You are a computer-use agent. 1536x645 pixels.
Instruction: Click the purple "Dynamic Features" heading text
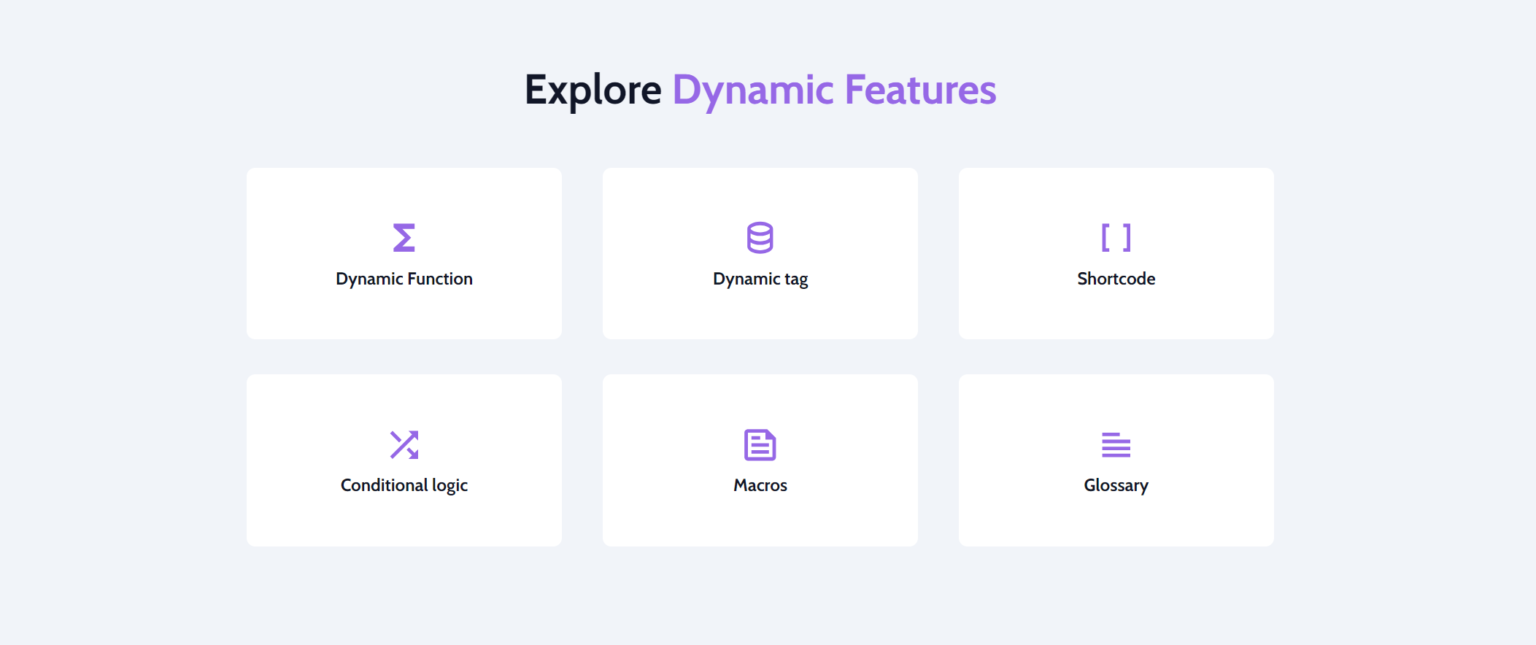[834, 90]
